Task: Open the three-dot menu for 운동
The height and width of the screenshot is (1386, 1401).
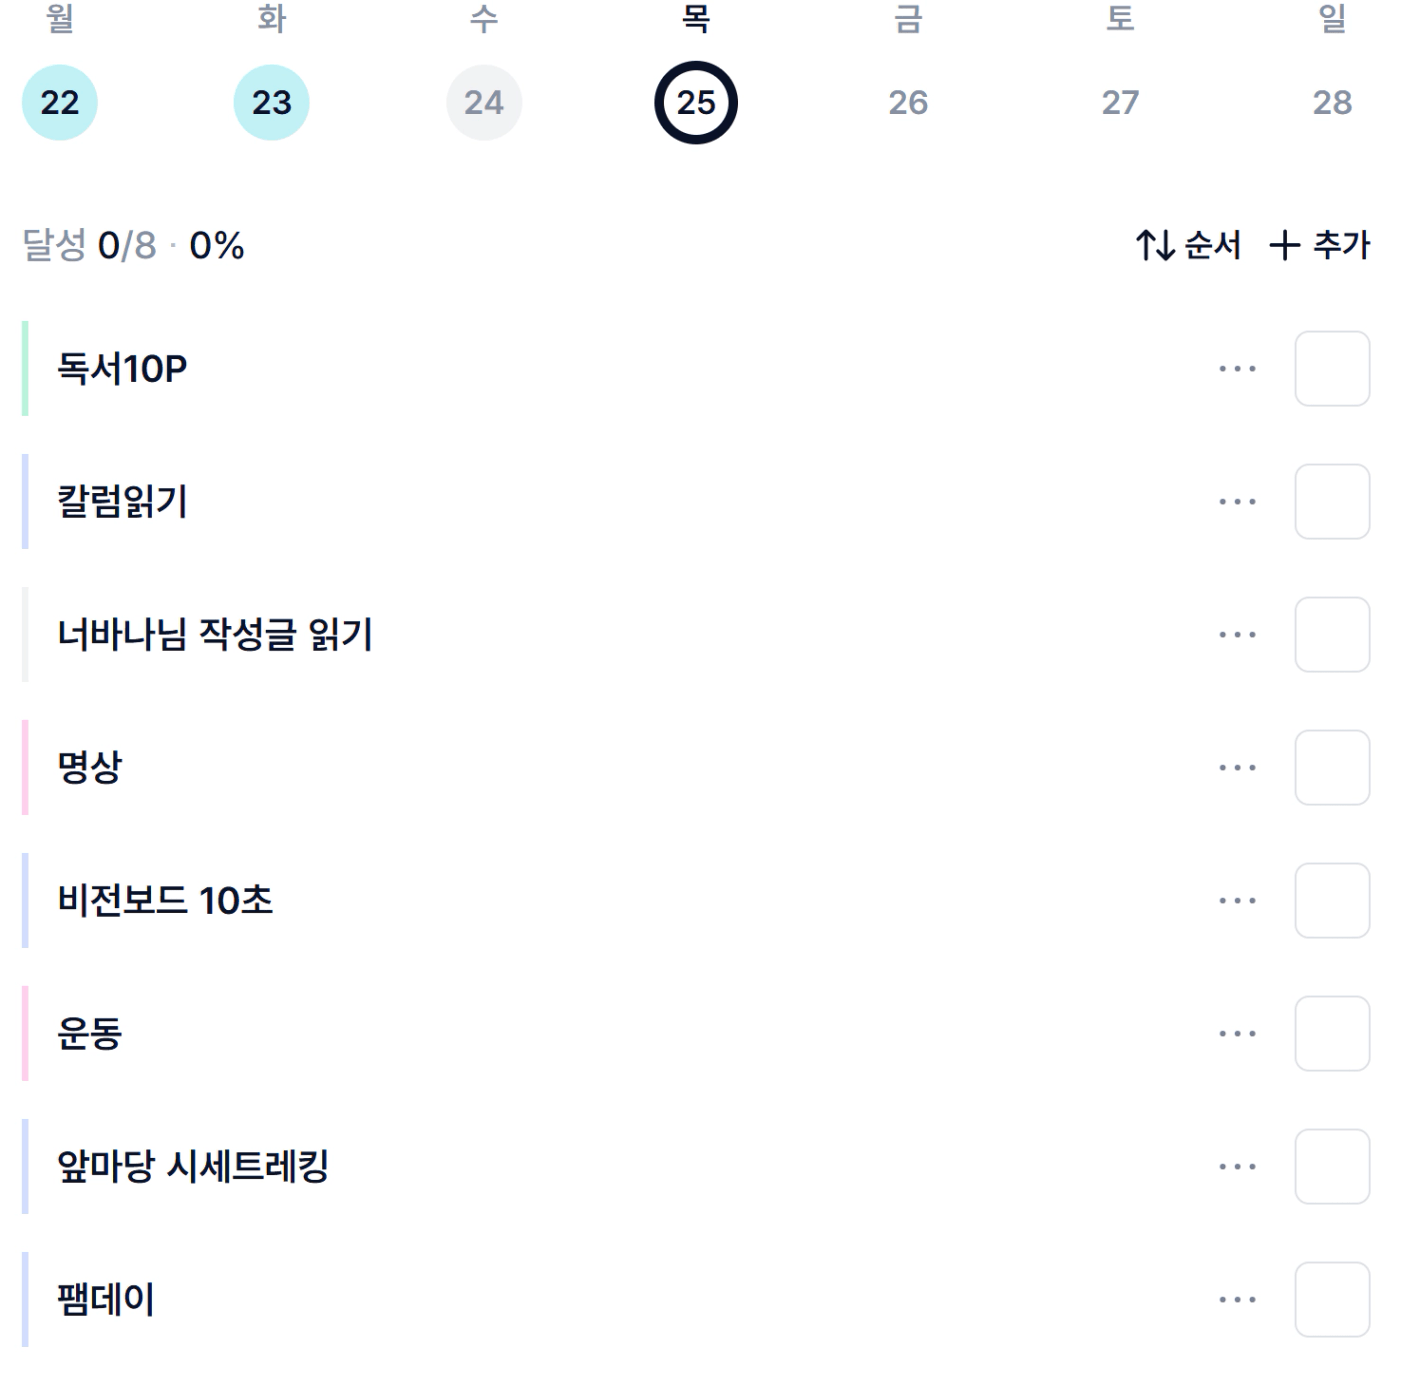Action: click(1237, 1034)
